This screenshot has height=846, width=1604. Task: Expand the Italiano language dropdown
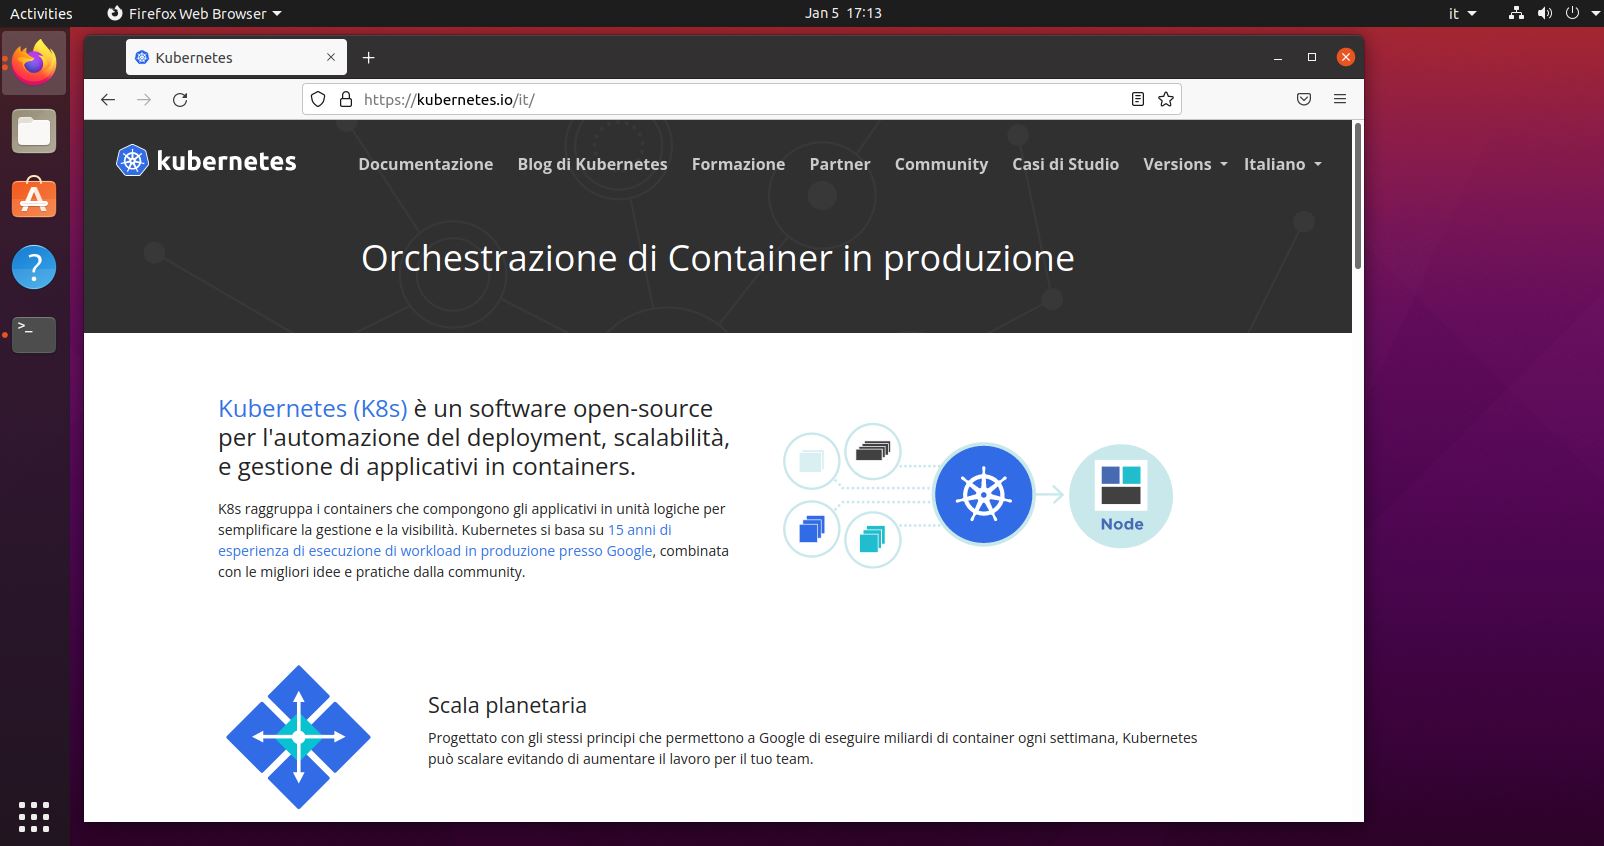click(x=1283, y=164)
